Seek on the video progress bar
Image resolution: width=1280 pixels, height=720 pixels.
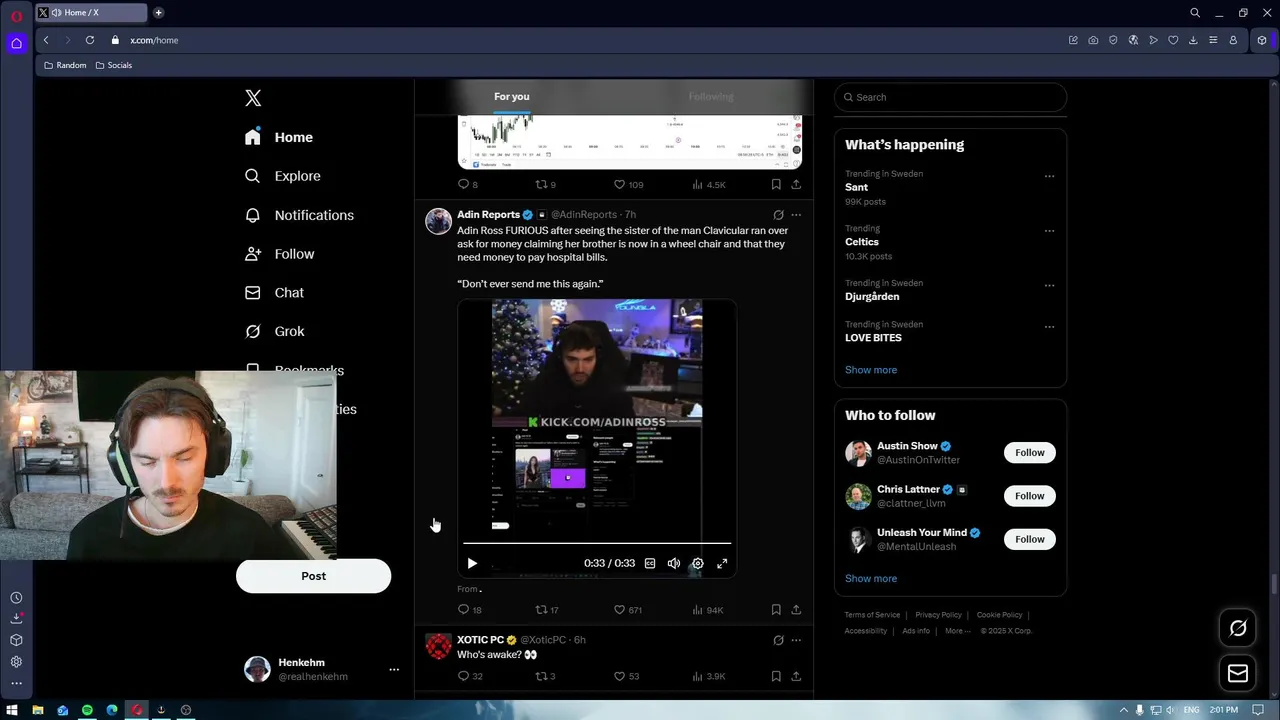tap(597, 543)
